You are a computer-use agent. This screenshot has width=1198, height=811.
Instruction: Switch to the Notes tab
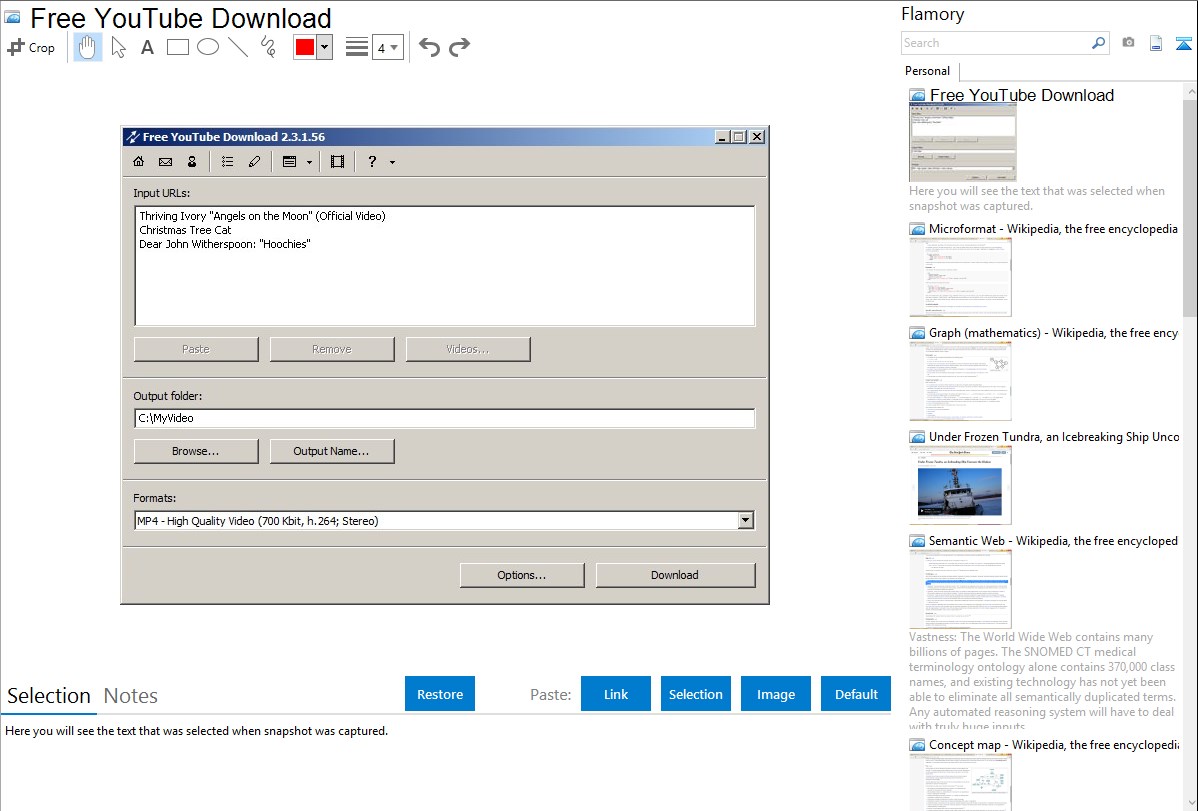(131, 696)
